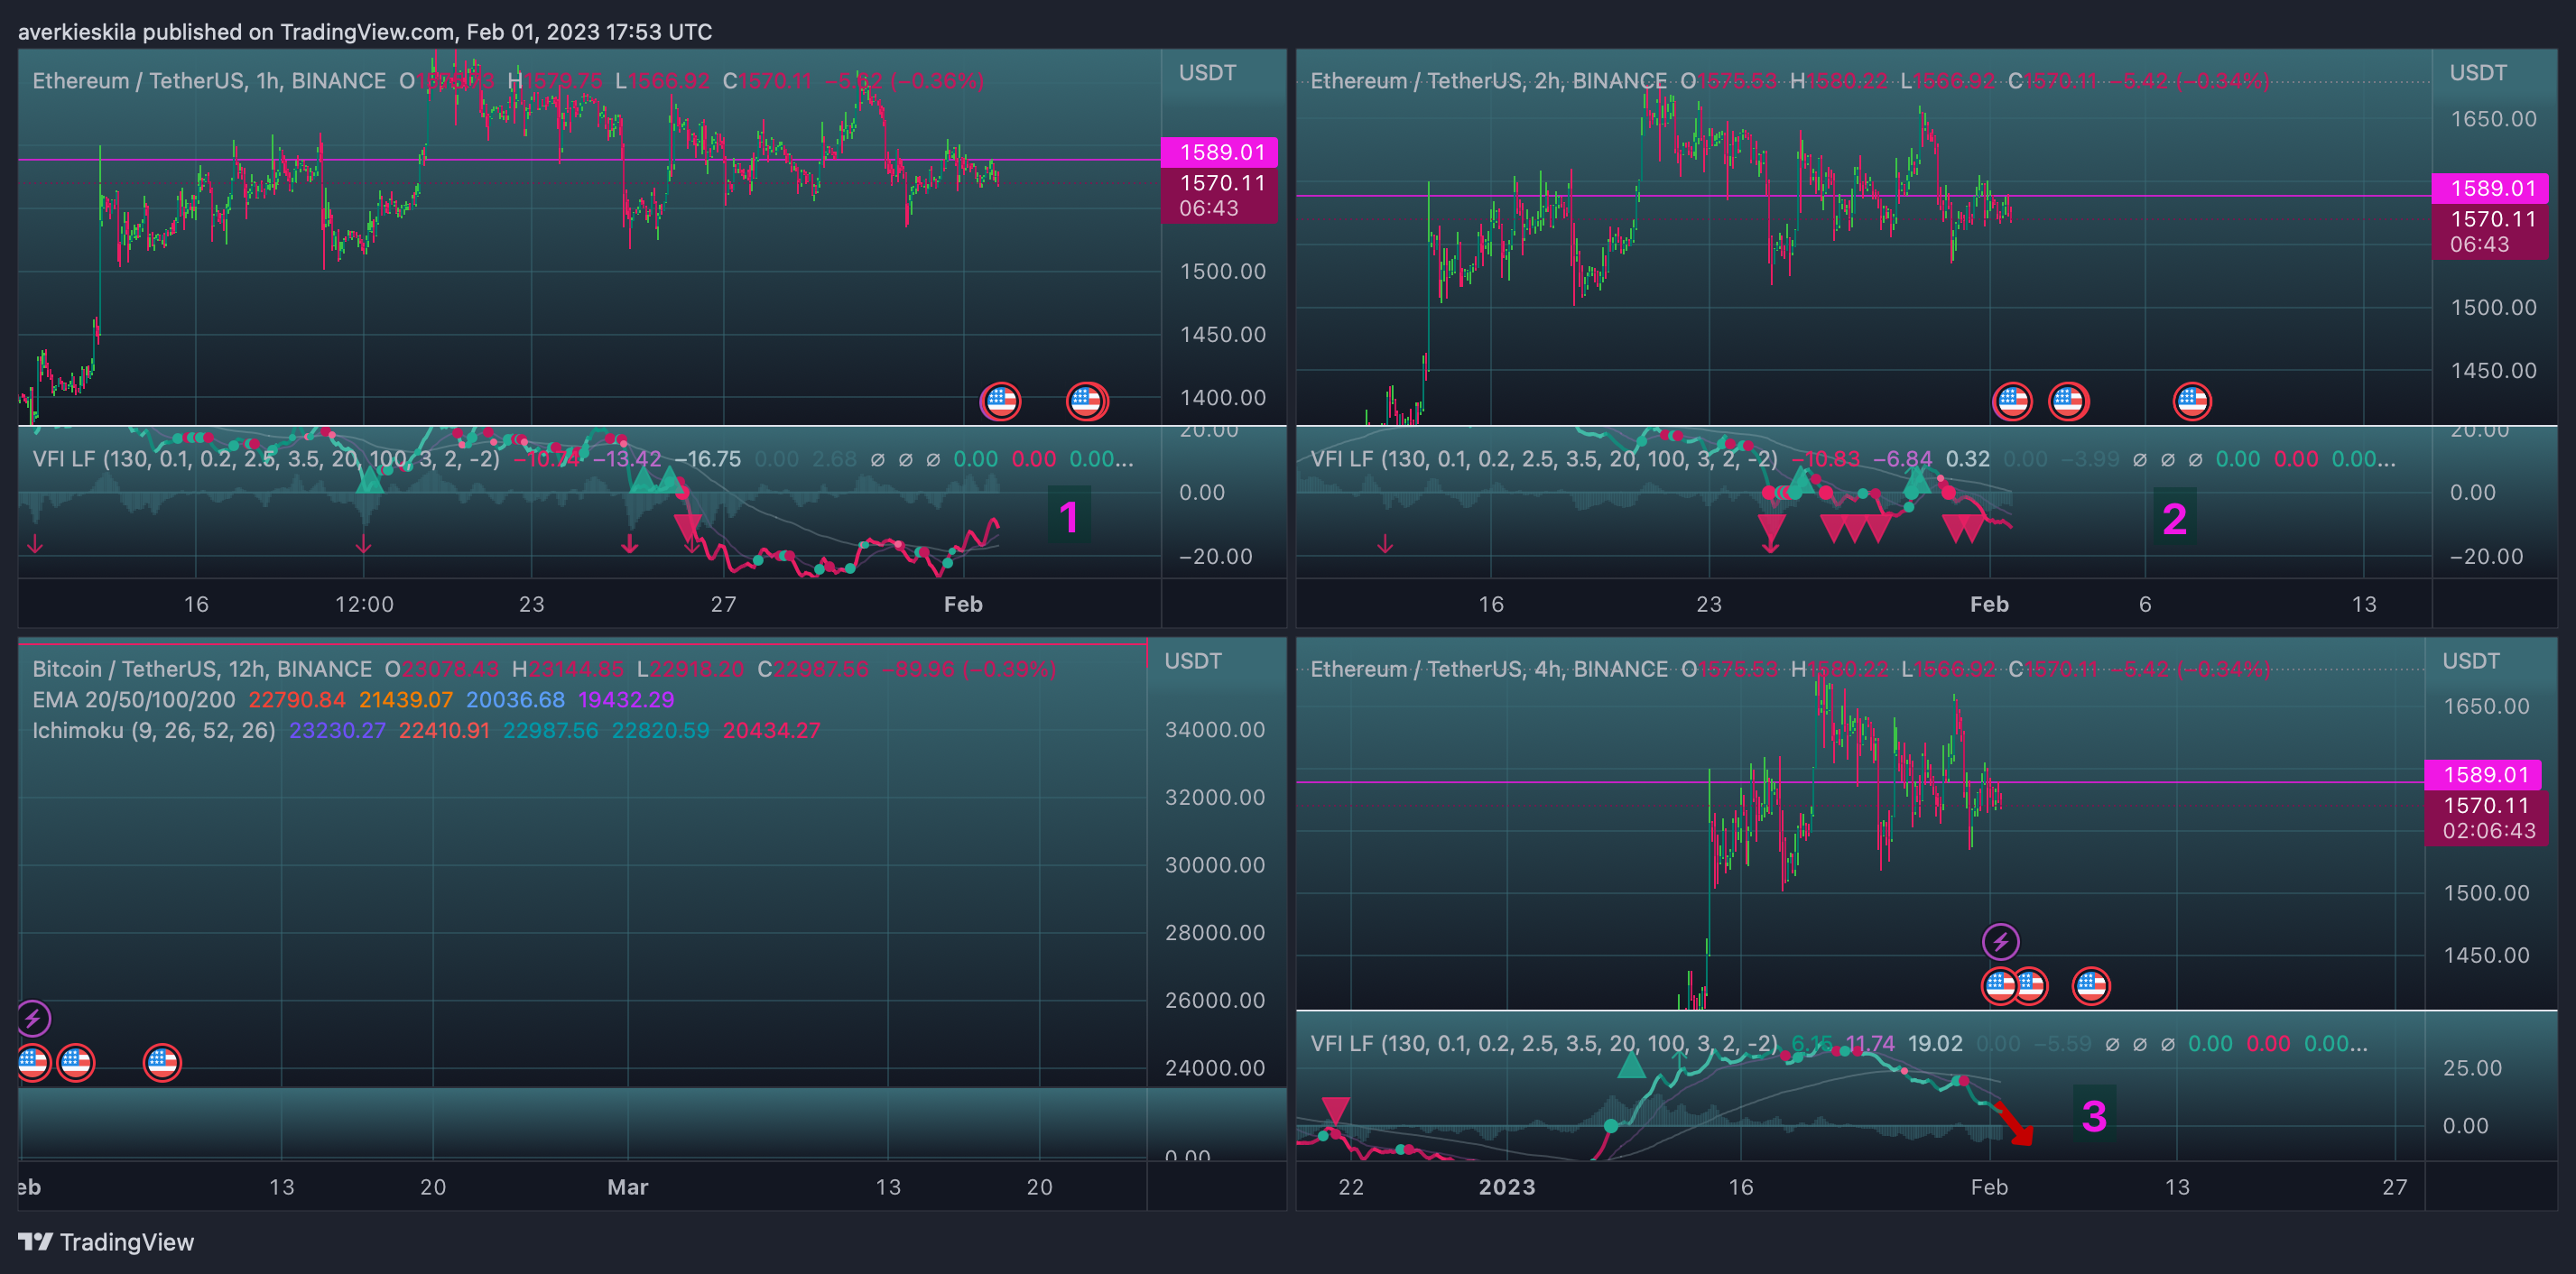This screenshot has height=1274, width=2576.
Task: Click the 2023 label on the 4h chart time axis
Action: click(x=1507, y=1187)
